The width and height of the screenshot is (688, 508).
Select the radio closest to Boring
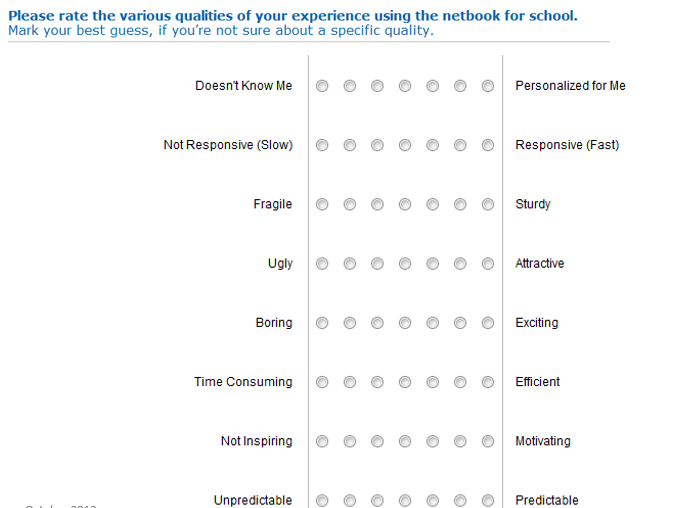322,323
